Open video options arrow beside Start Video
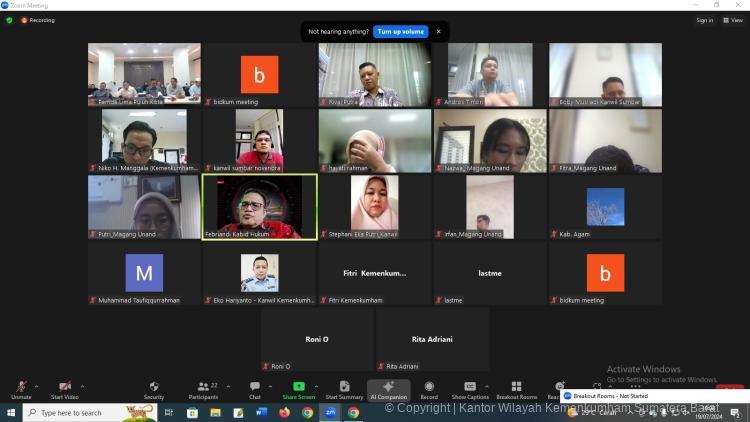Viewport: 750px width, 422px height. pyautogui.click(x=83, y=386)
